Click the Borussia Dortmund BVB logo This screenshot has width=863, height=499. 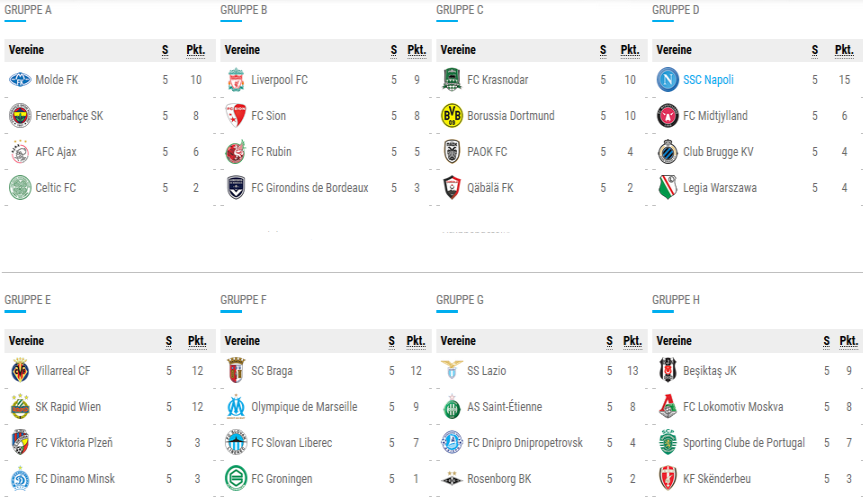coord(452,116)
